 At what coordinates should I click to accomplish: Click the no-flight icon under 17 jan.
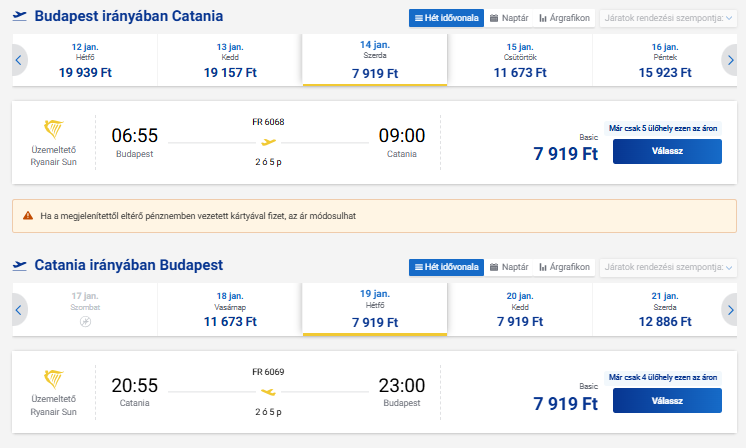click(85, 322)
